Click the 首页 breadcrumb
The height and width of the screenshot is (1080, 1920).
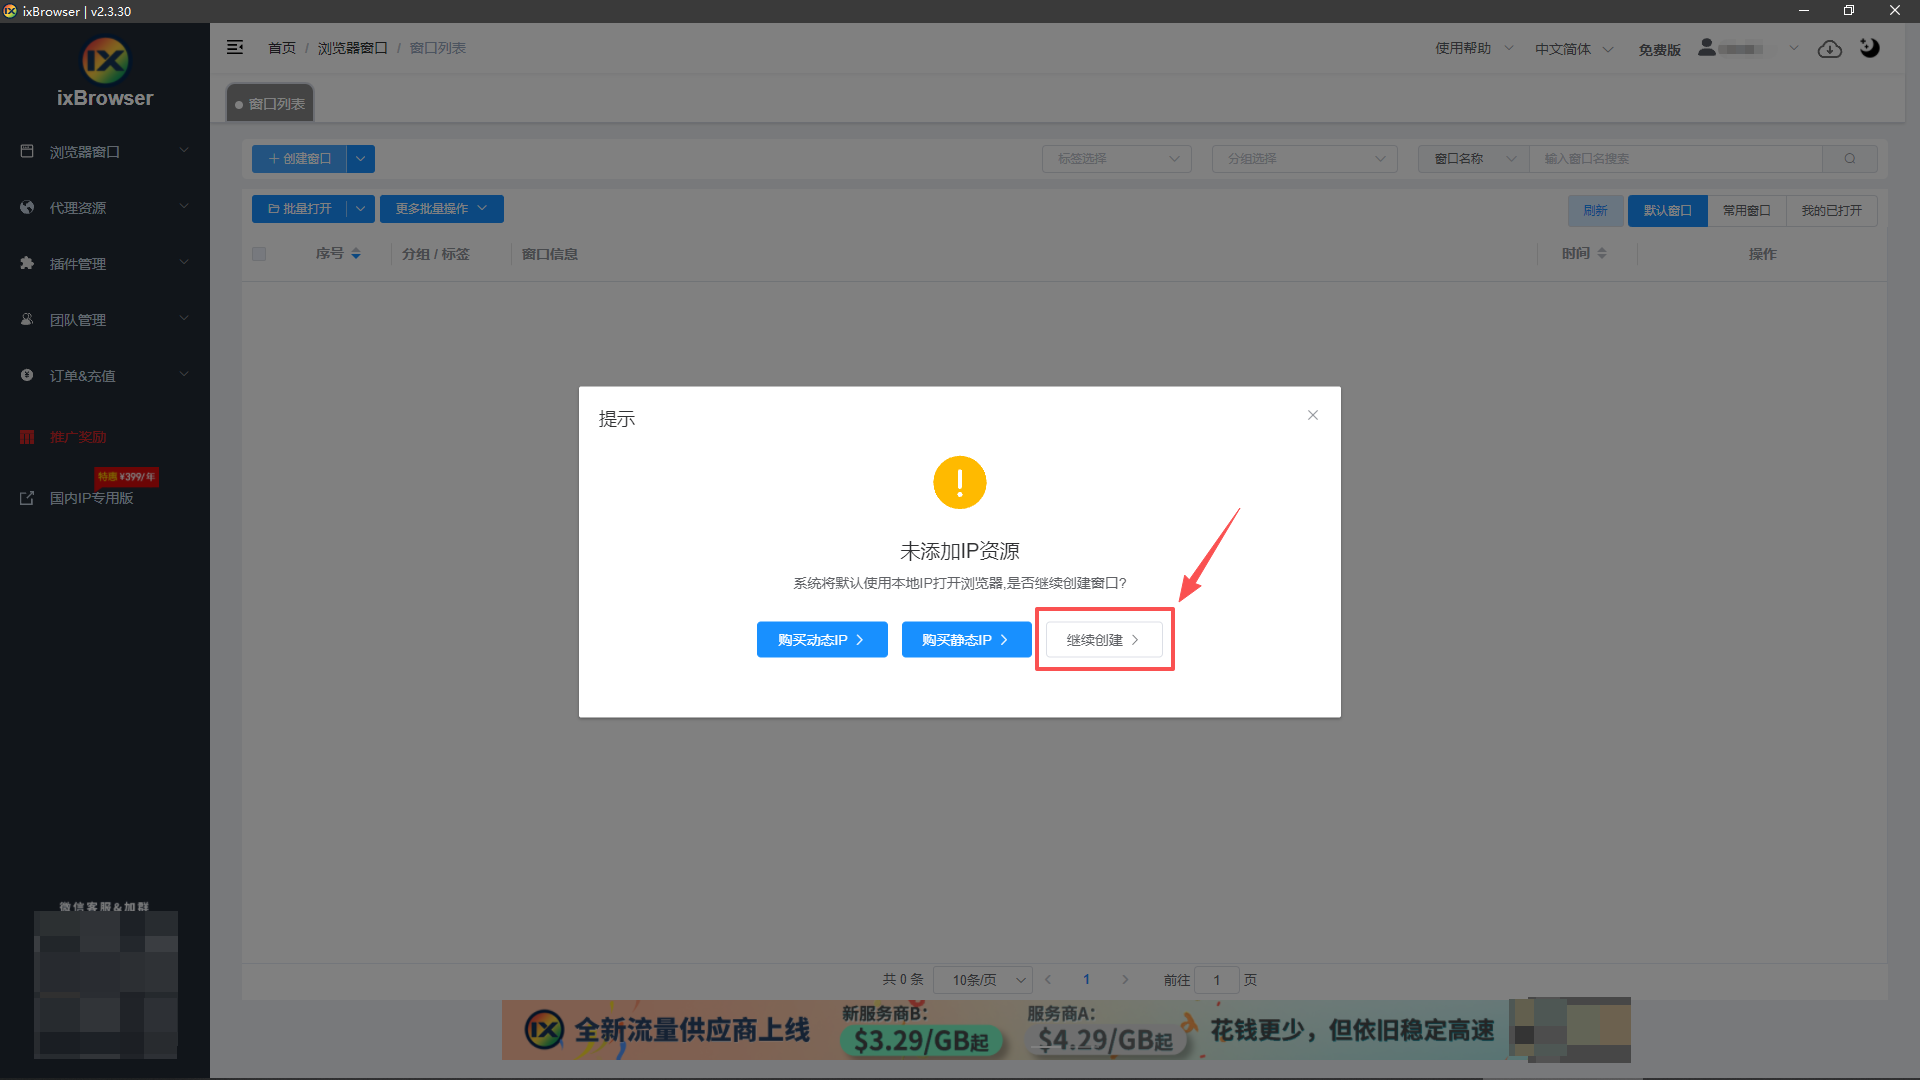[x=282, y=48]
